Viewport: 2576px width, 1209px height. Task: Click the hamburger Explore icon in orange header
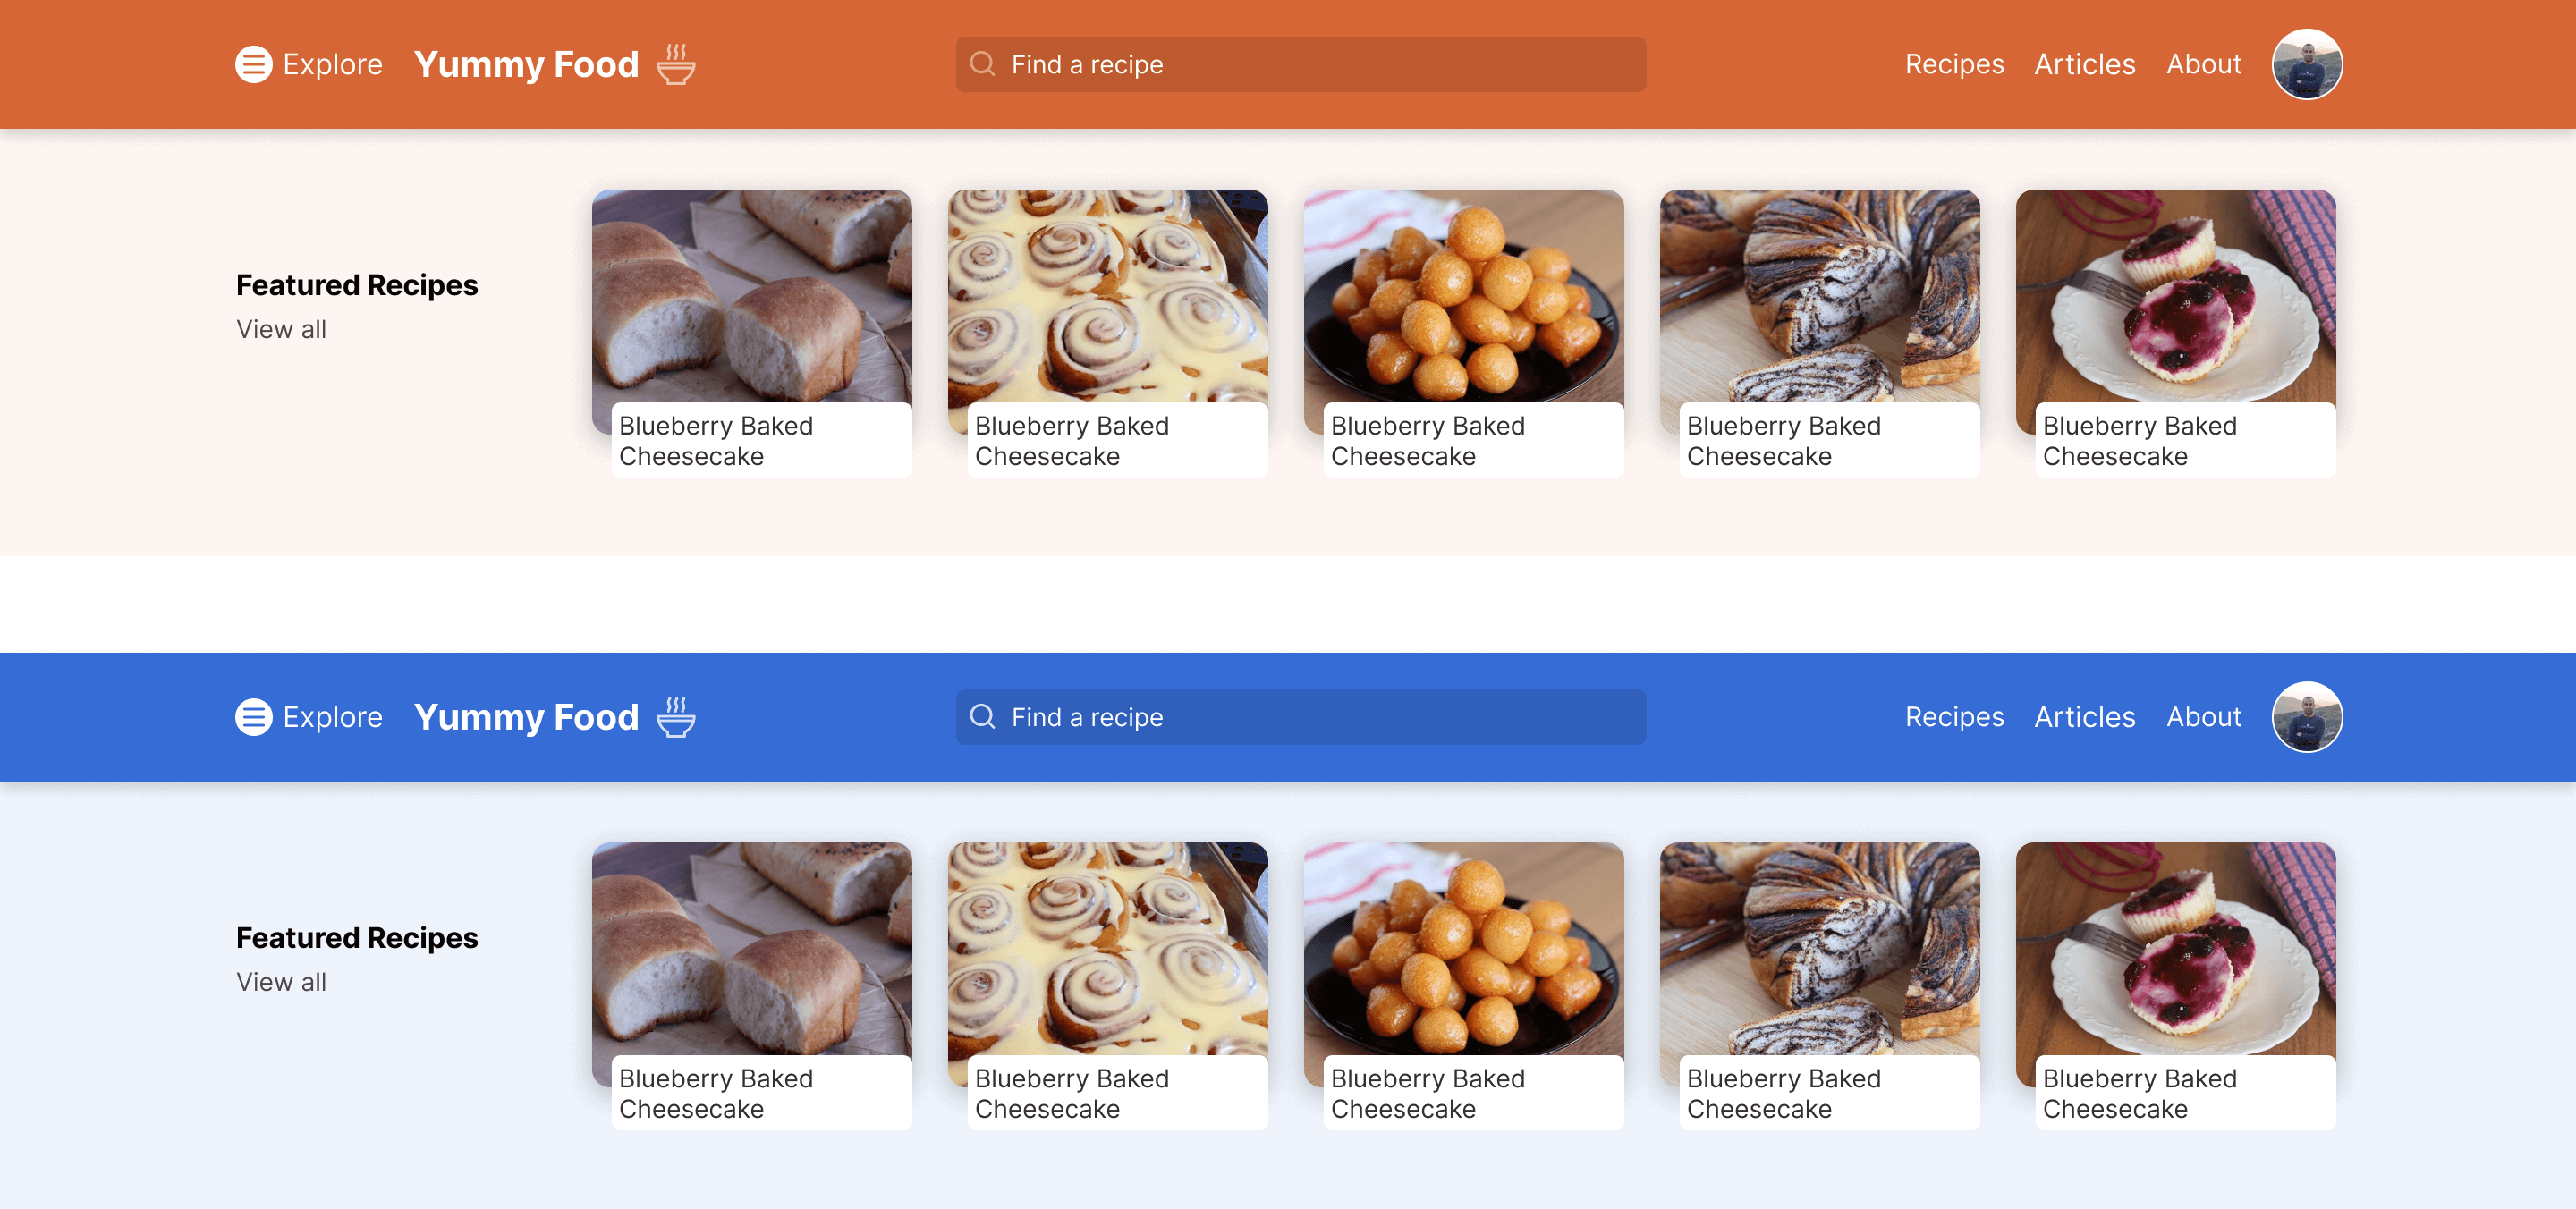(x=253, y=64)
